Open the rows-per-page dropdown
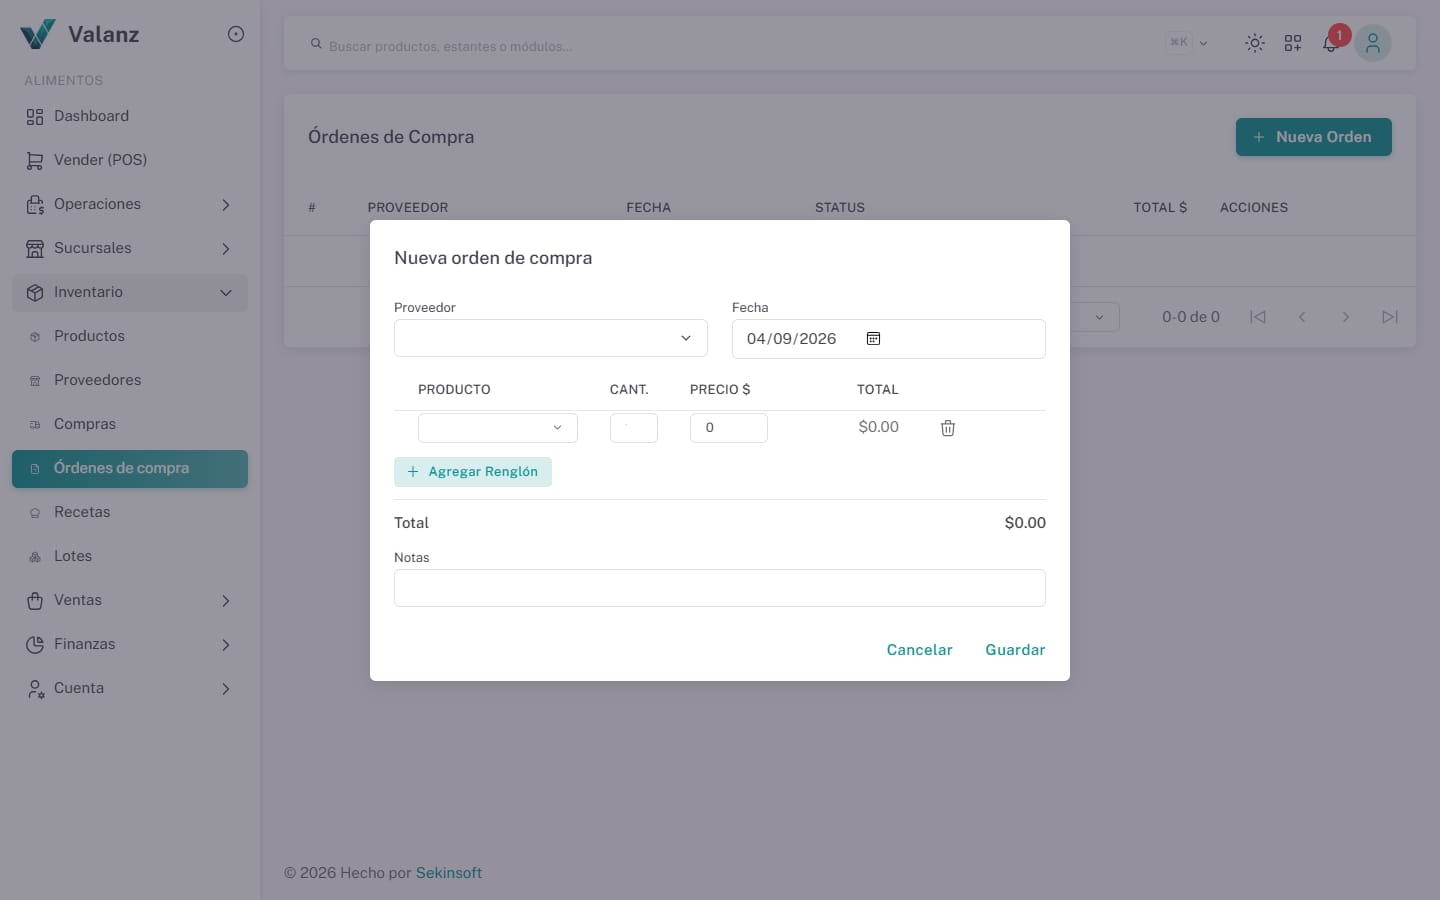The height and width of the screenshot is (900, 1440). coord(1095,317)
